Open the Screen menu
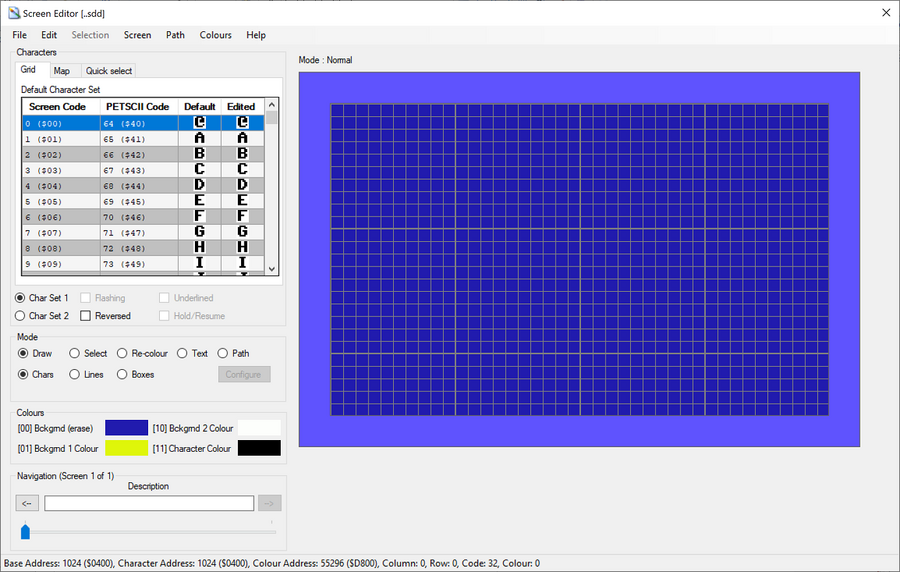 tap(137, 35)
